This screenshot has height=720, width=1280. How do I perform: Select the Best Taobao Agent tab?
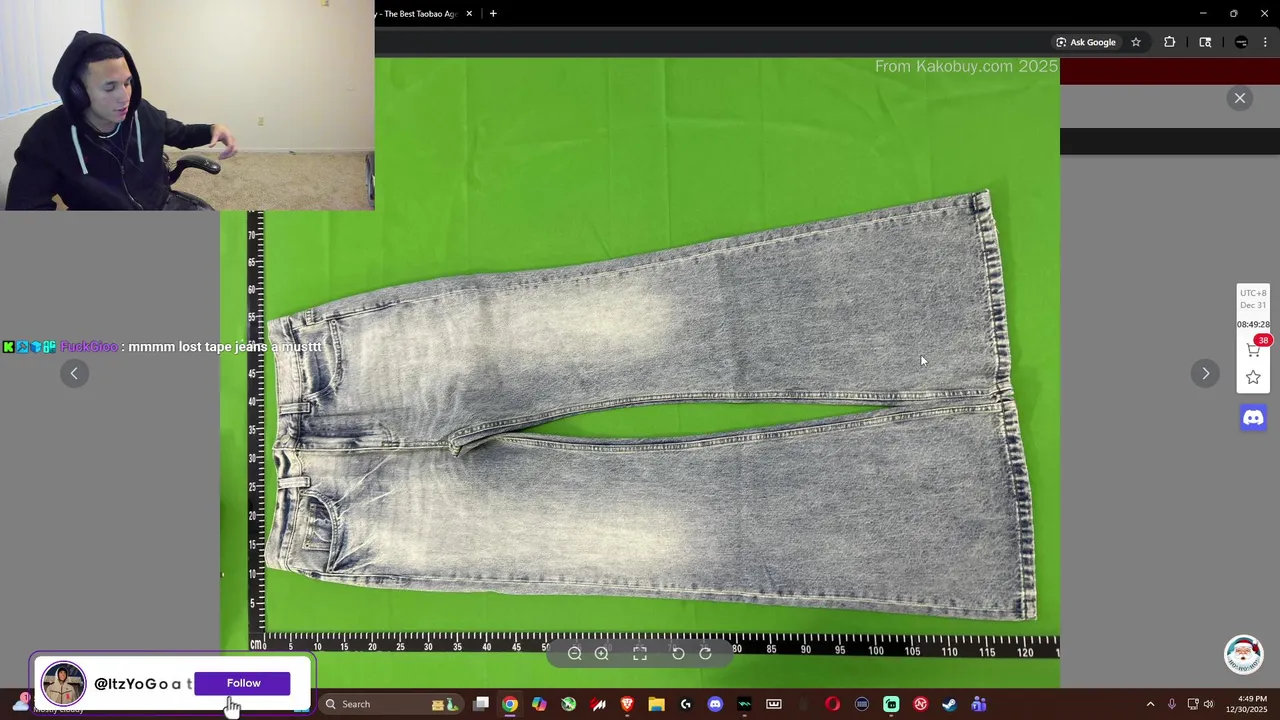point(418,14)
